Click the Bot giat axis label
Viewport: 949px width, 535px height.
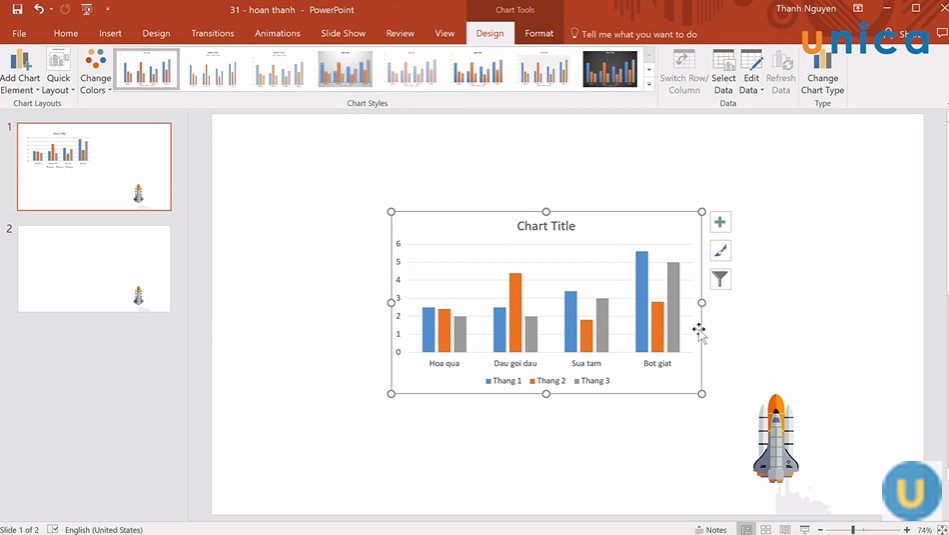[657, 363]
